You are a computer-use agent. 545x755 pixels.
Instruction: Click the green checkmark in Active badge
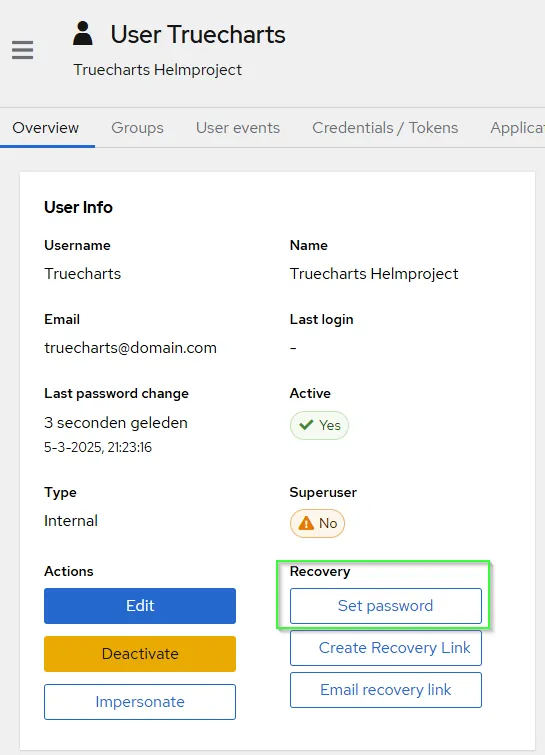tap(306, 425)
